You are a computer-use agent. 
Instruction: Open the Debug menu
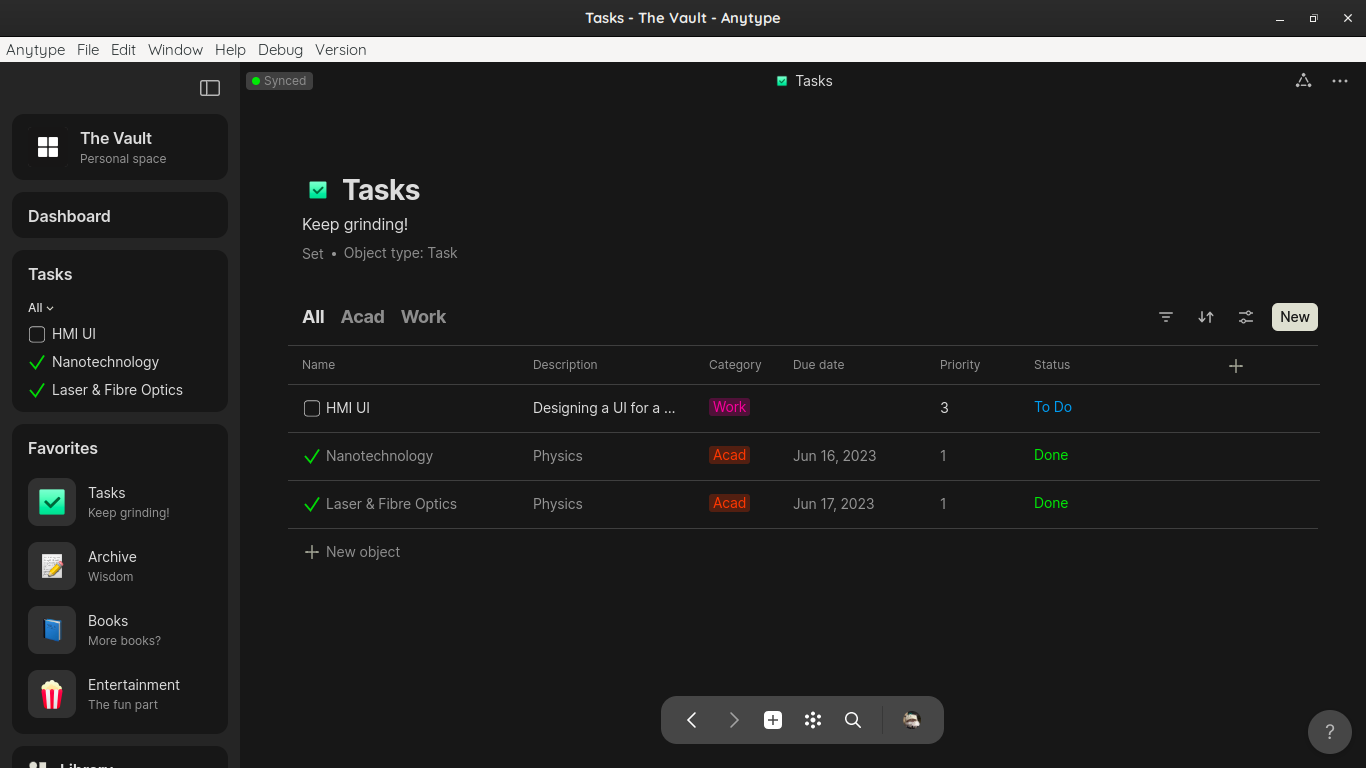[280, 50]
